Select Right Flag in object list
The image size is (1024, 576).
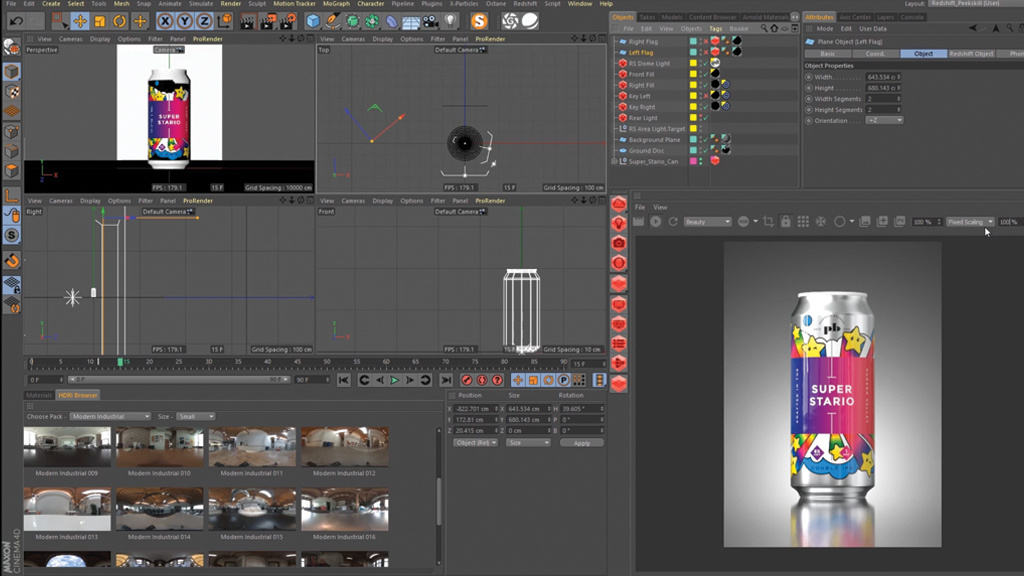[643, 42]
